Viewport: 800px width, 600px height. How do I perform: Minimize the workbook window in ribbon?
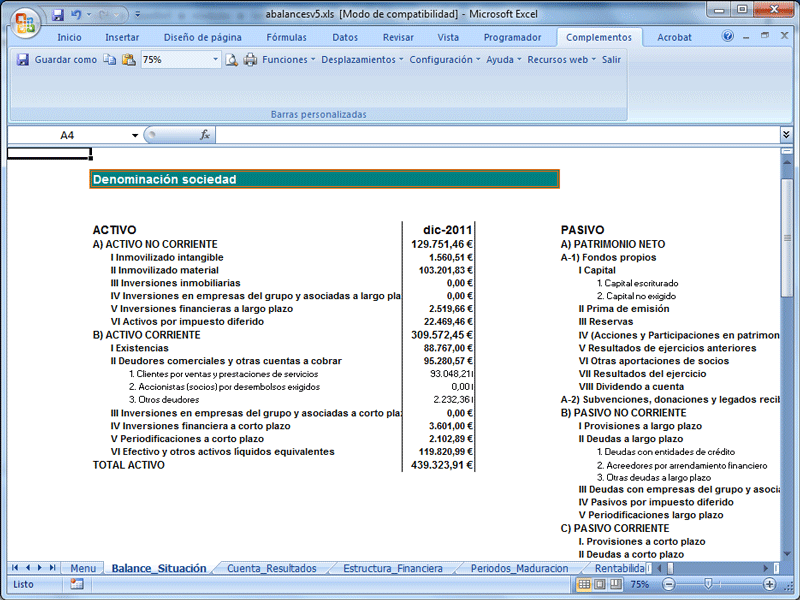pos(746,37)
